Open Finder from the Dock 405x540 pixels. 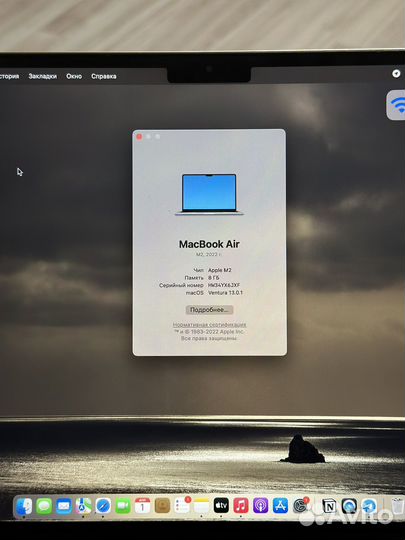(24, 507)
